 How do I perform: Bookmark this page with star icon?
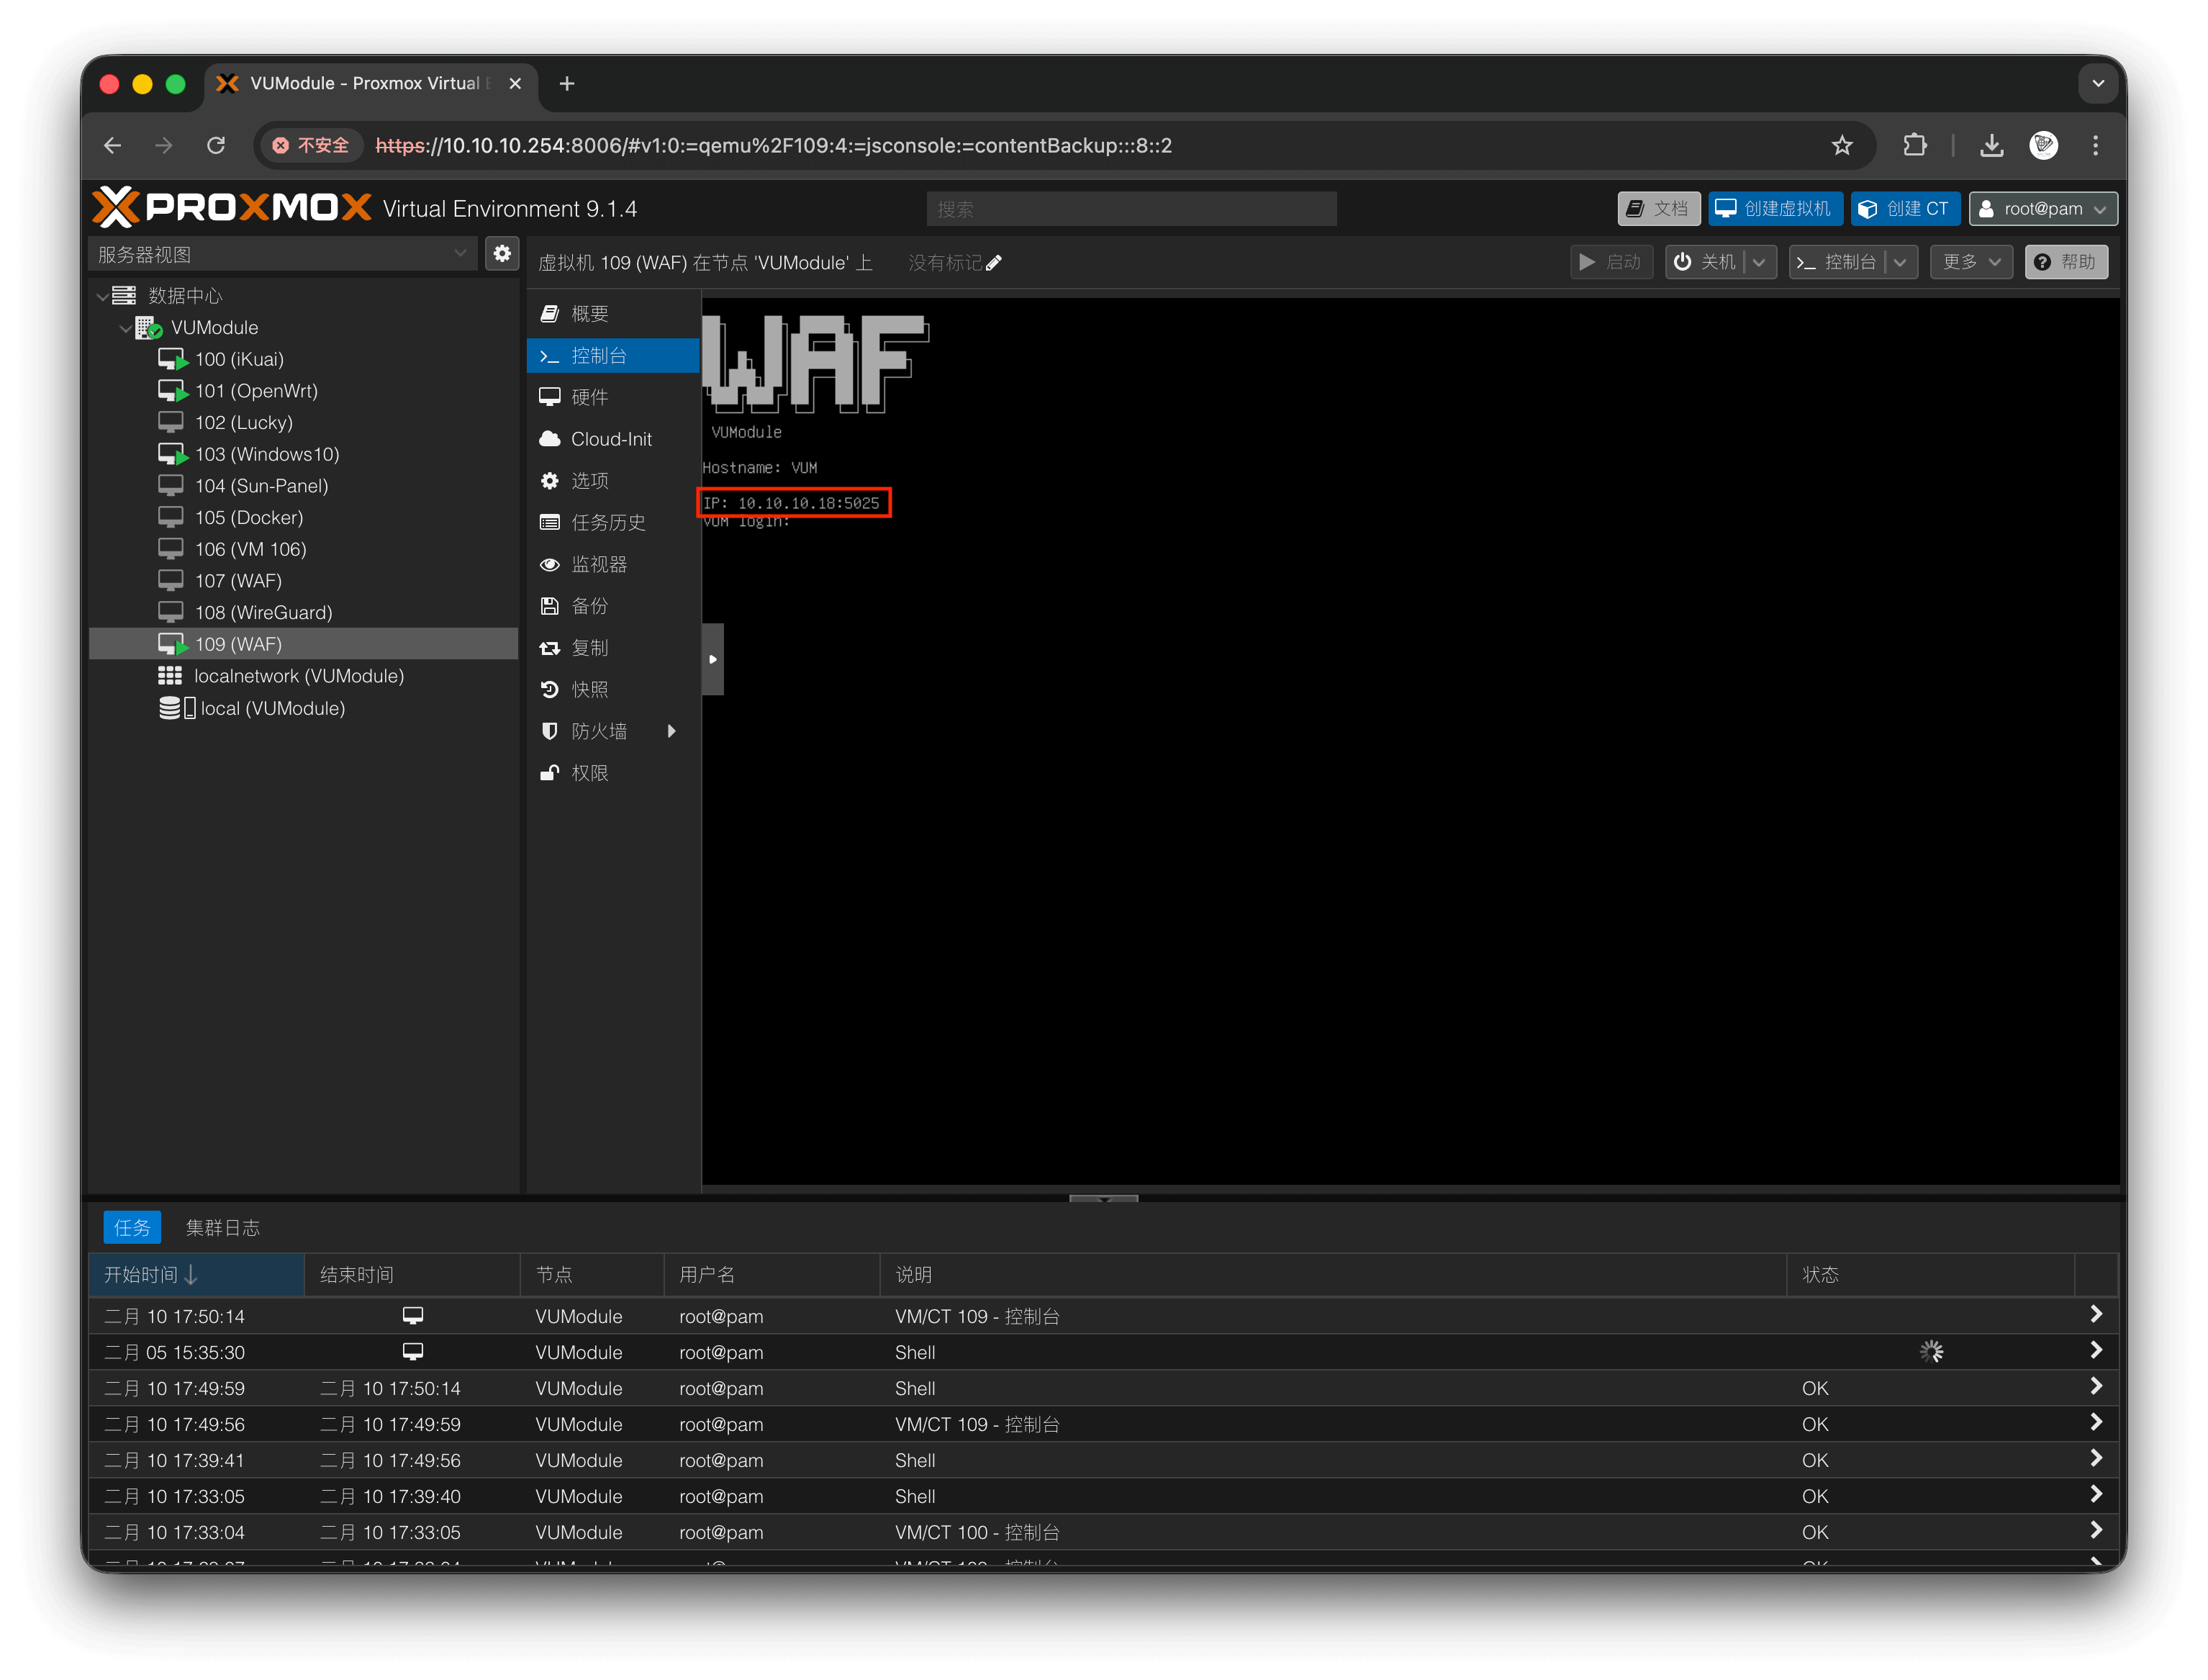pos(1842,146)
